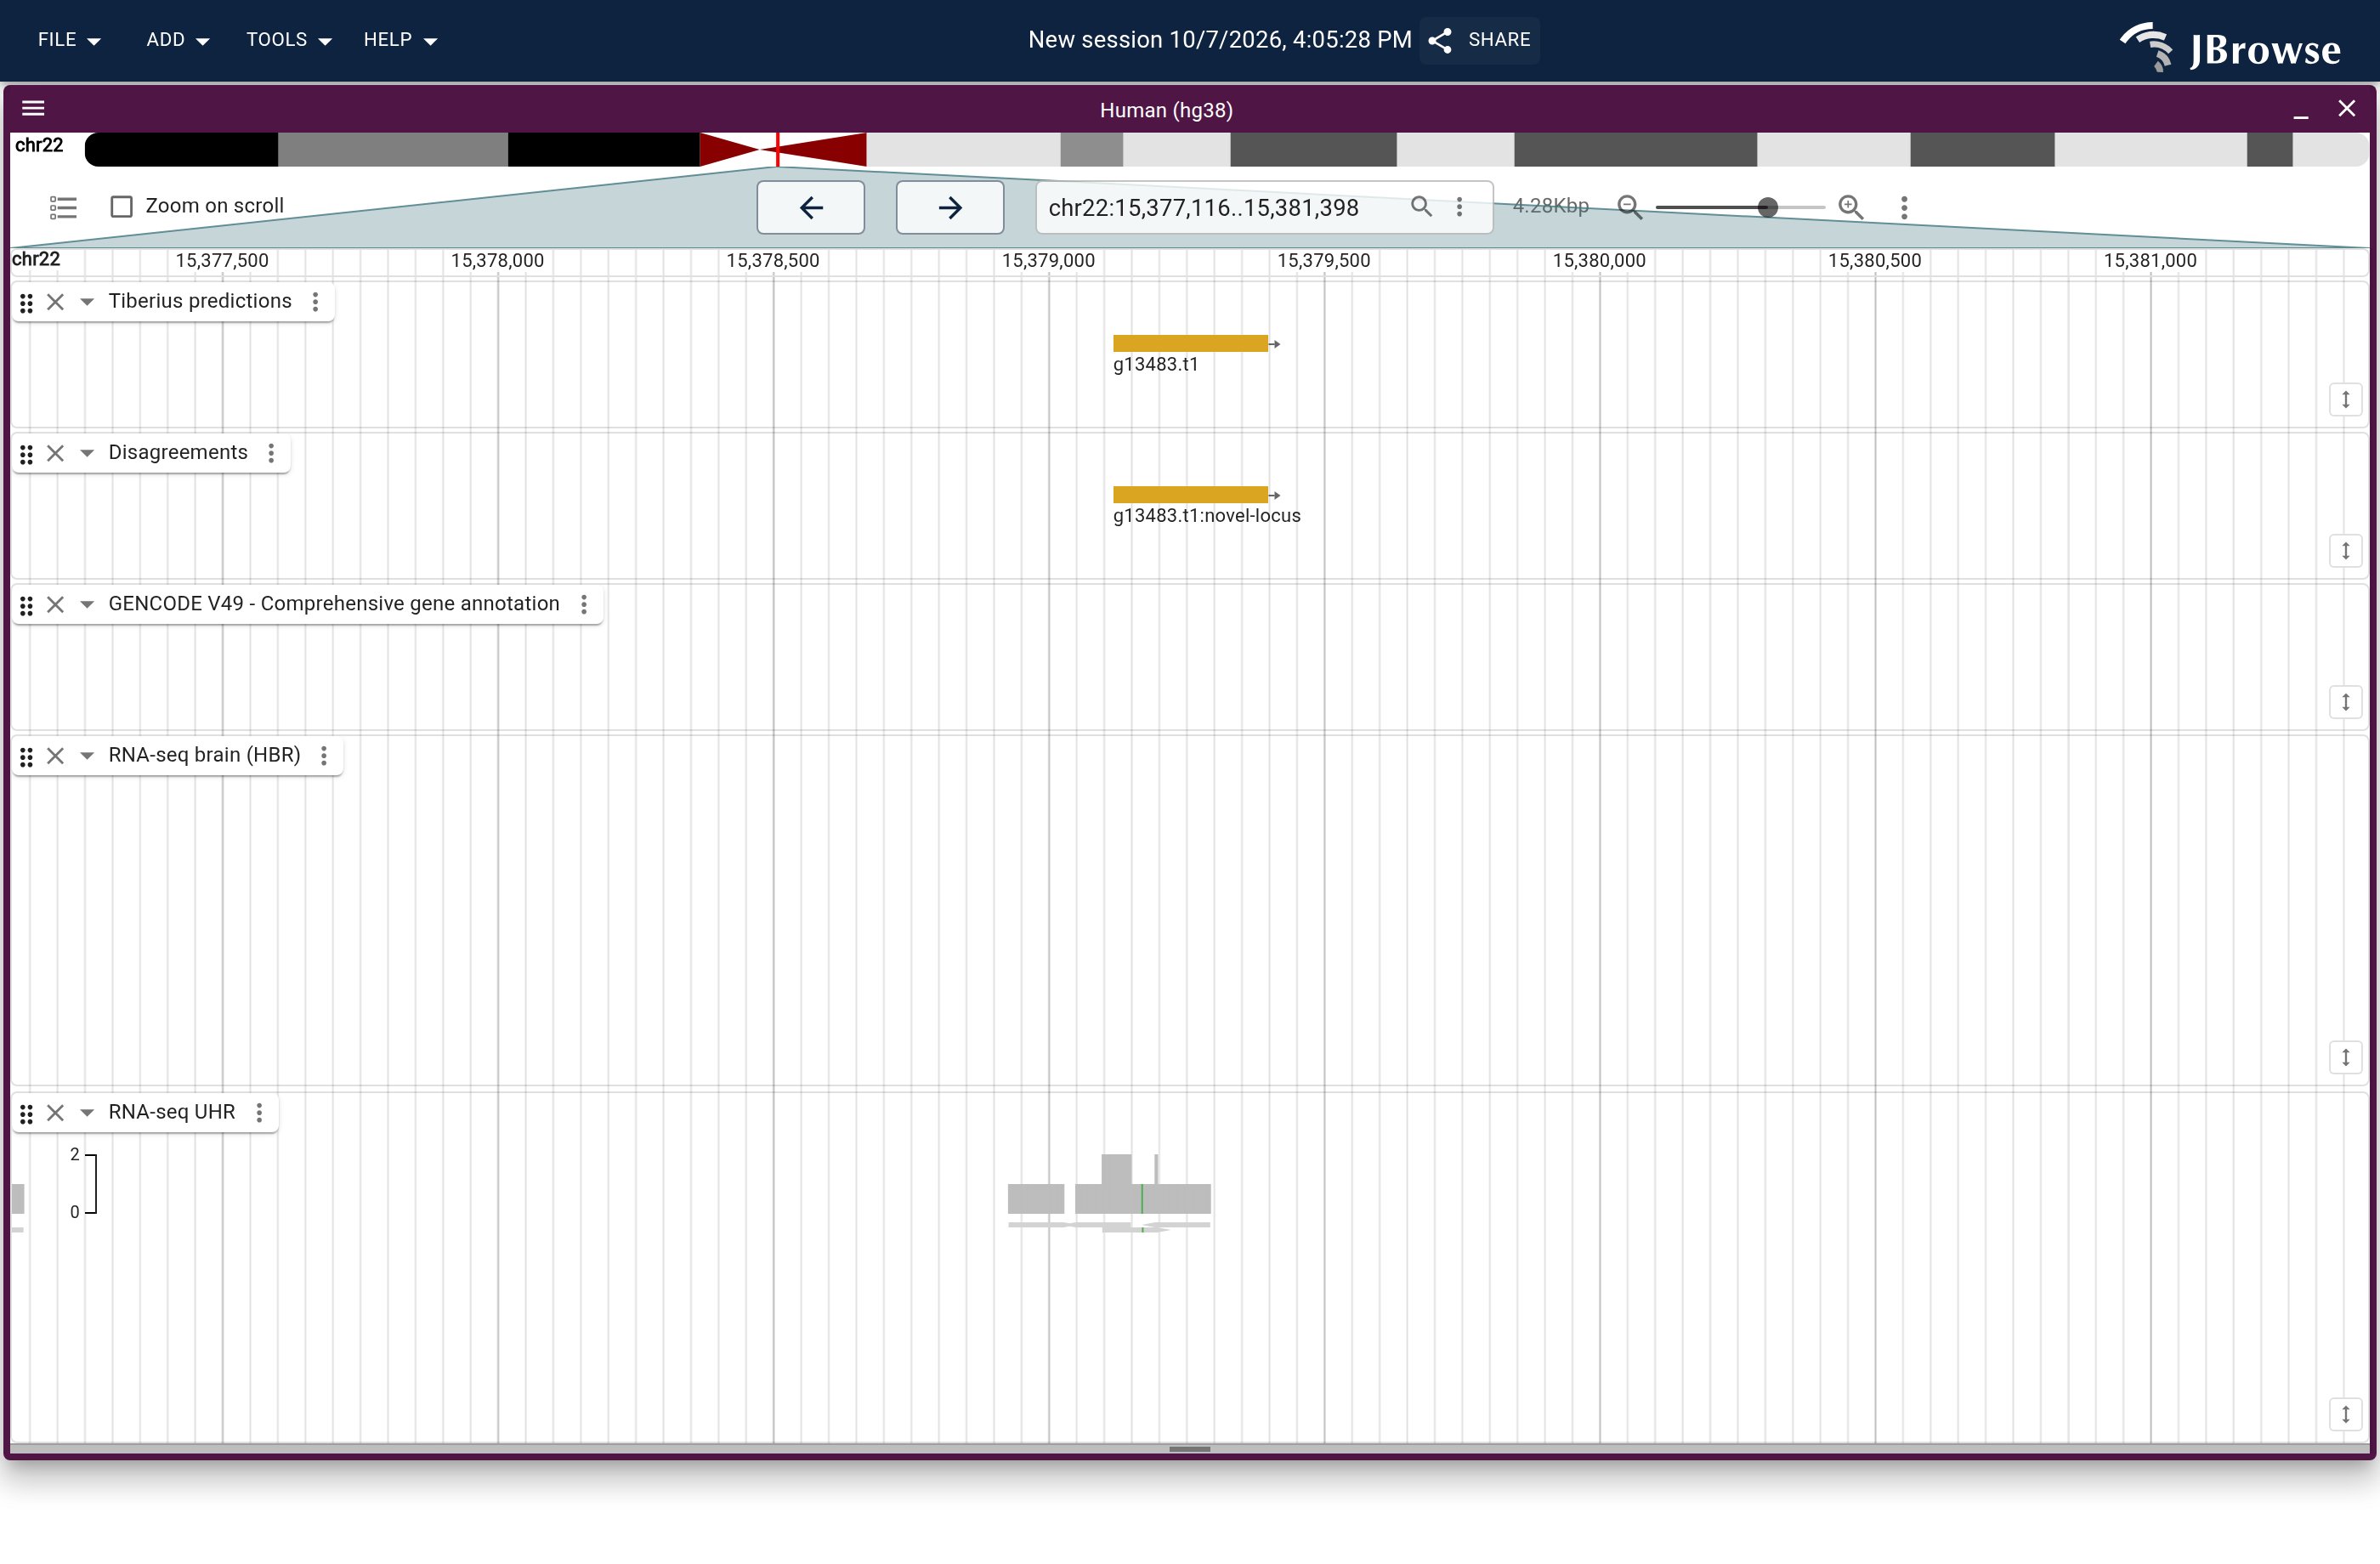This screenshot has height=1564, width=2380.
Task: Open the HELP menu
Action: click(400, 40)
